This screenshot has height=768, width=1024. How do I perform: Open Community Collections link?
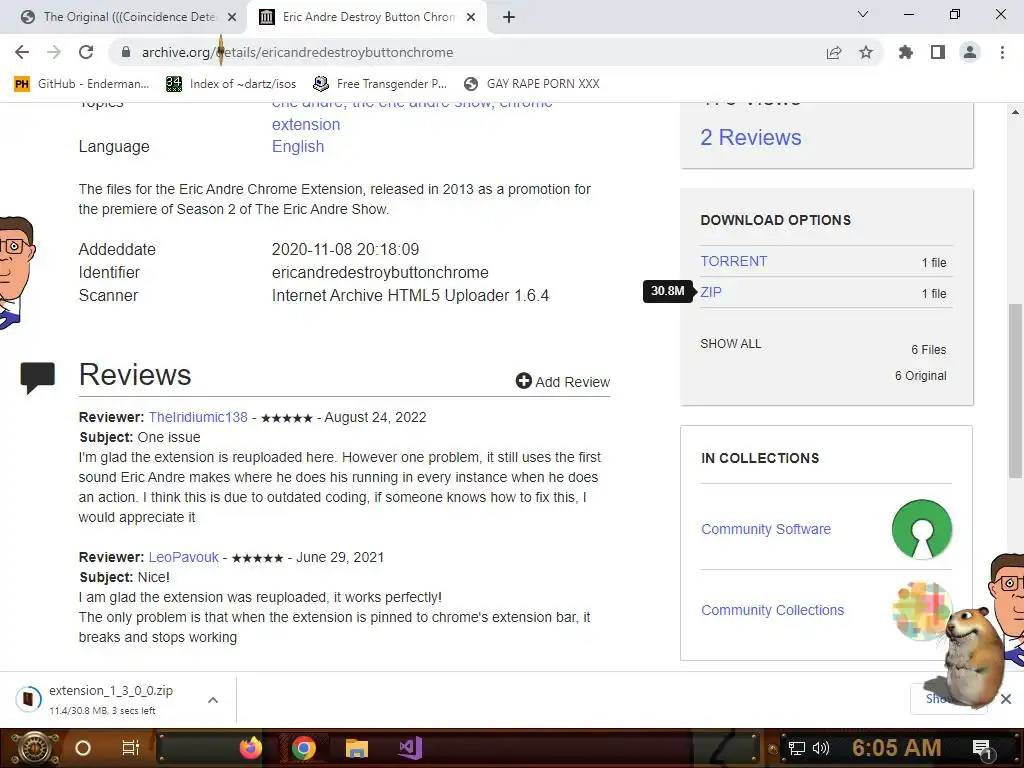click(x=773, y=610)
